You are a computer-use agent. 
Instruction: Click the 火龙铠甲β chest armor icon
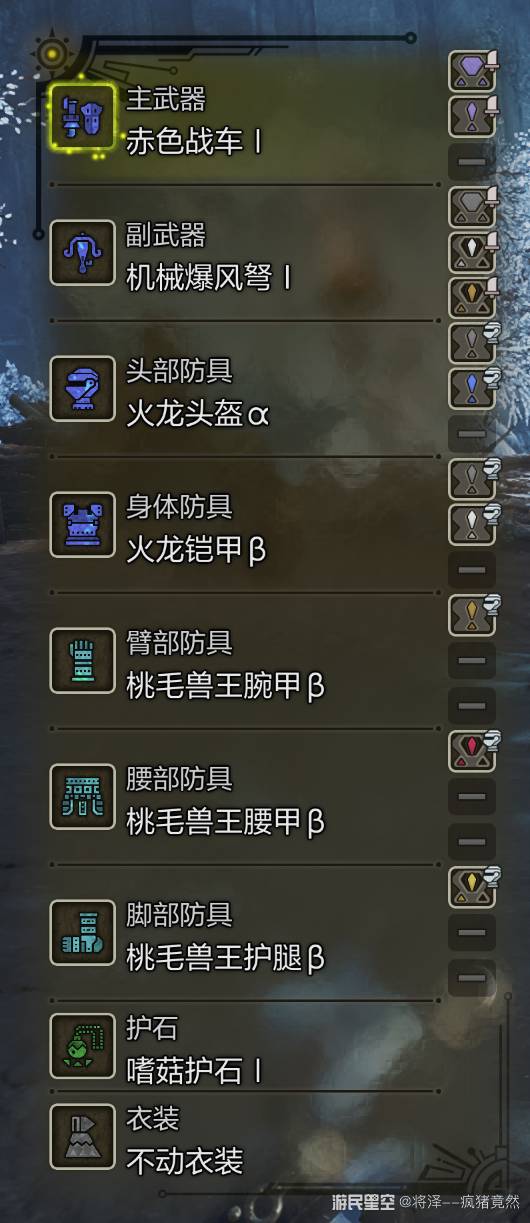[82, 525]
